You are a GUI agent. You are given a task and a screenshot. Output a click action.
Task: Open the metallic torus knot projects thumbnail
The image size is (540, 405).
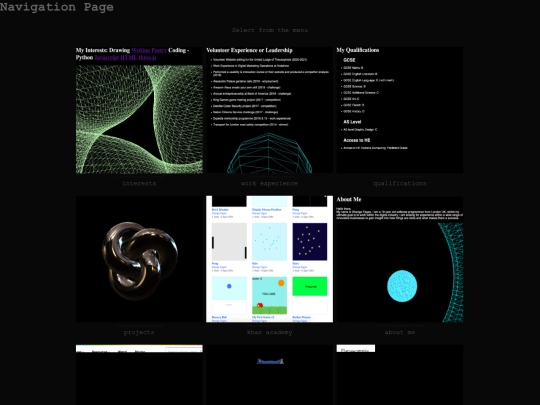point(140,260)
